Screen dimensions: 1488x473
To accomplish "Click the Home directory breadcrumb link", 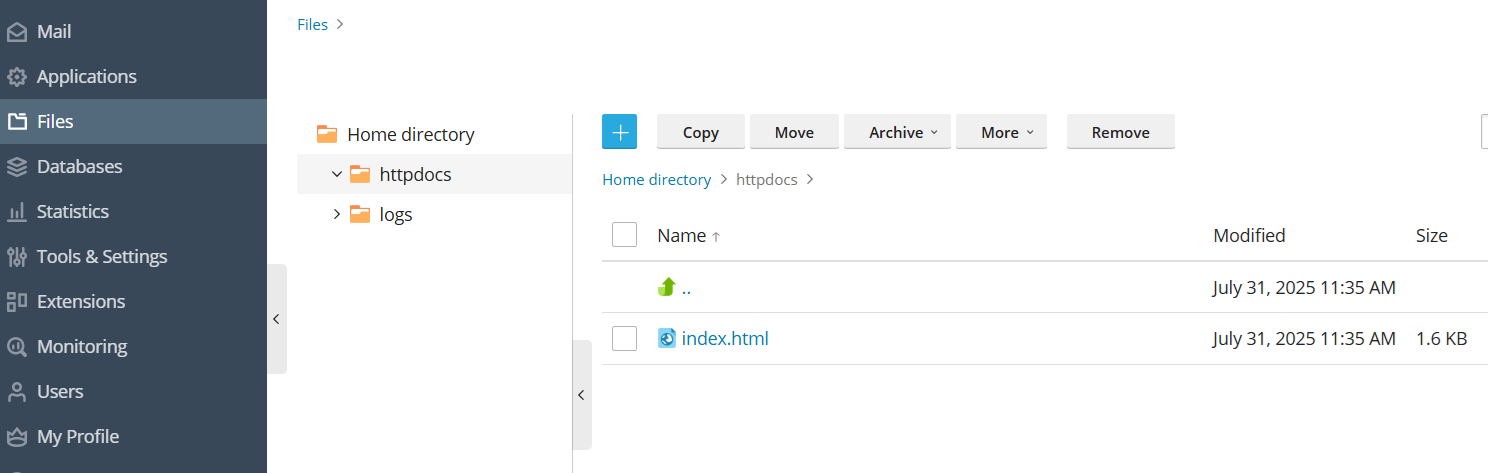I will pos(656,180).
